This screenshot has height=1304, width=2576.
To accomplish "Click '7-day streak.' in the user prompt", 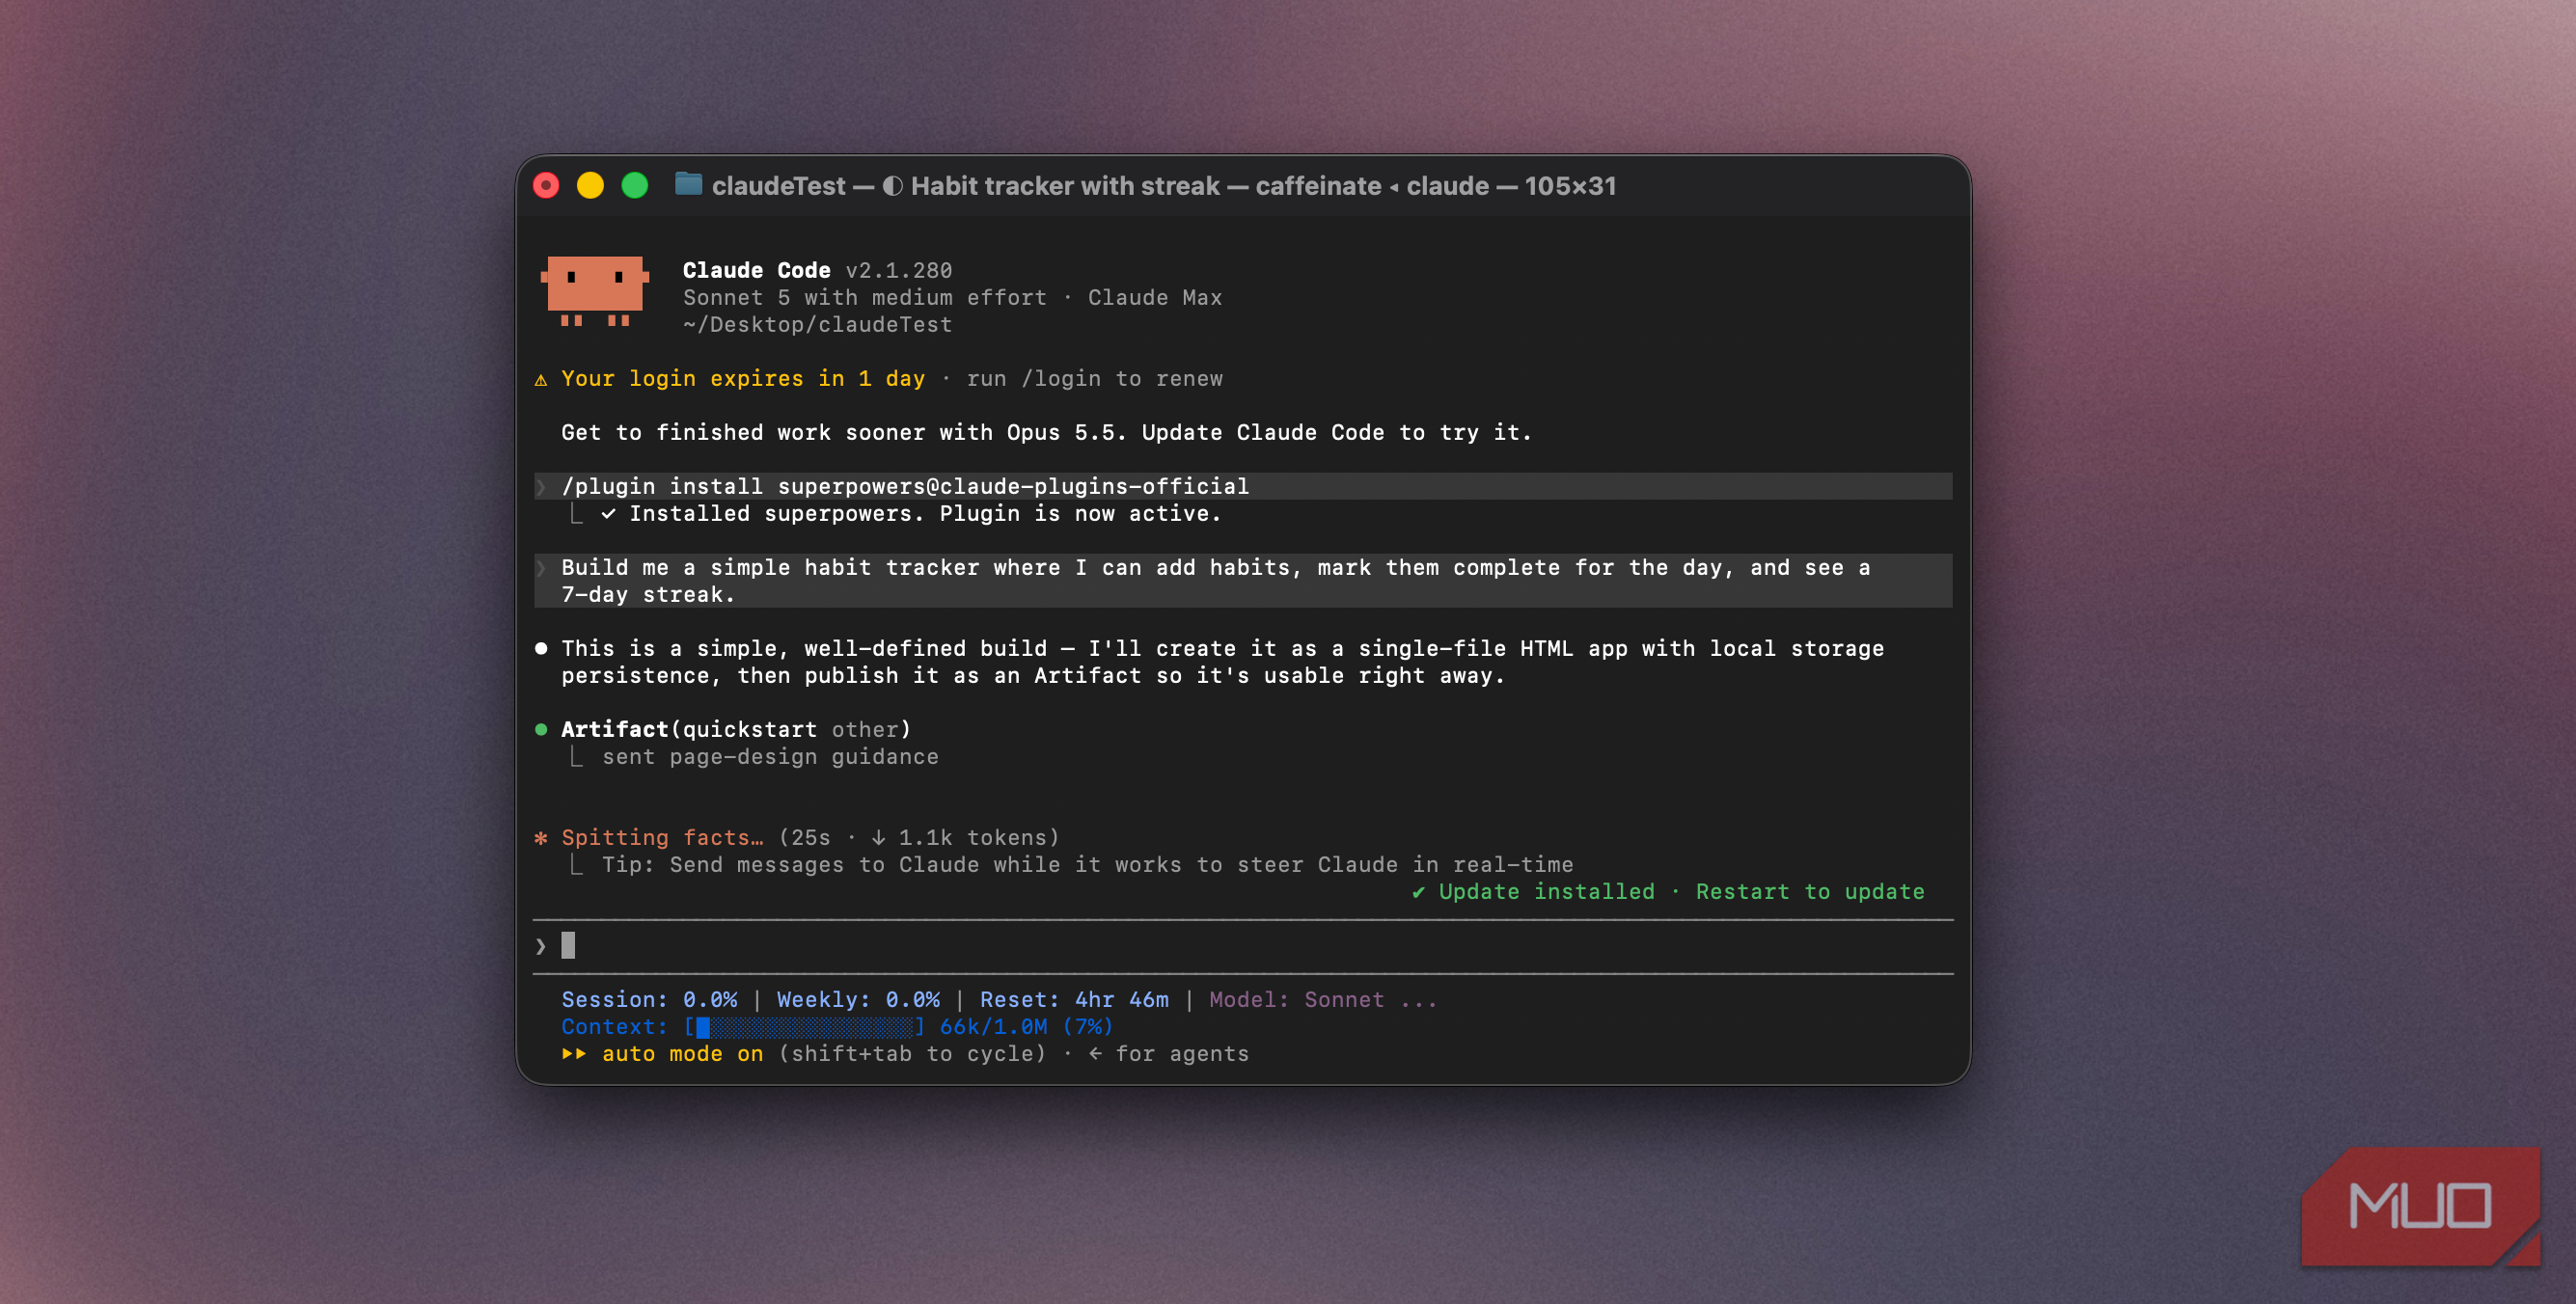I will tap(648, 594).
